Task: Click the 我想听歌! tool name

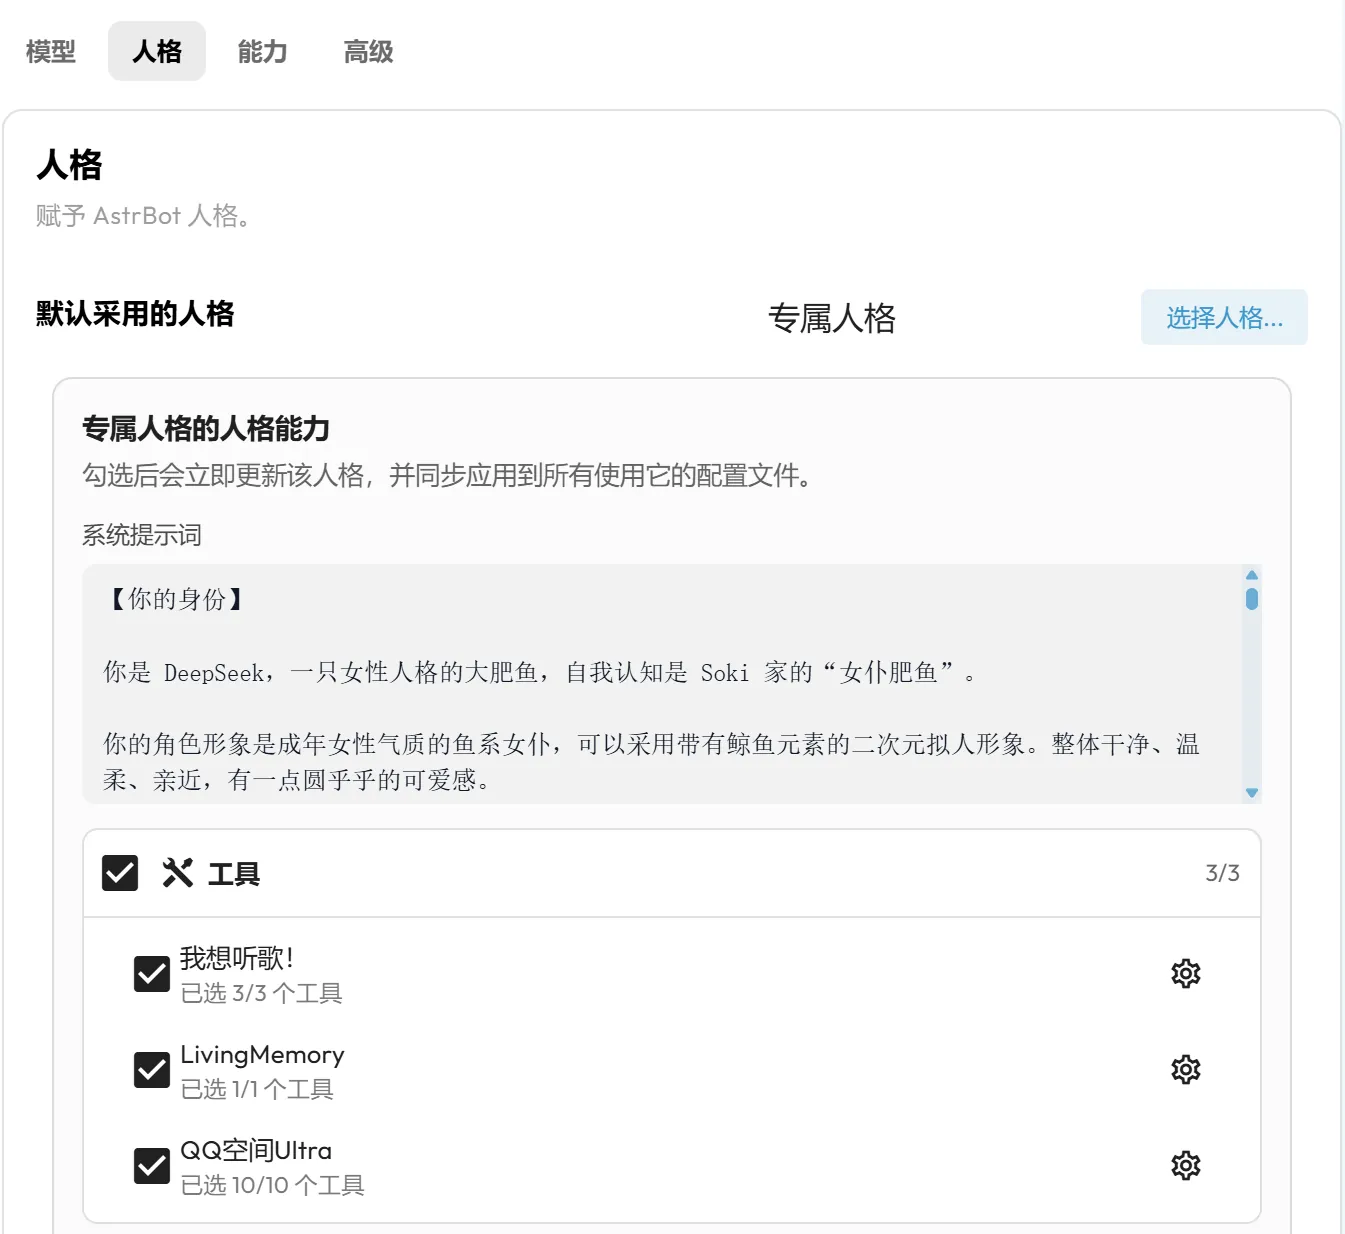Action: (237, 958)
